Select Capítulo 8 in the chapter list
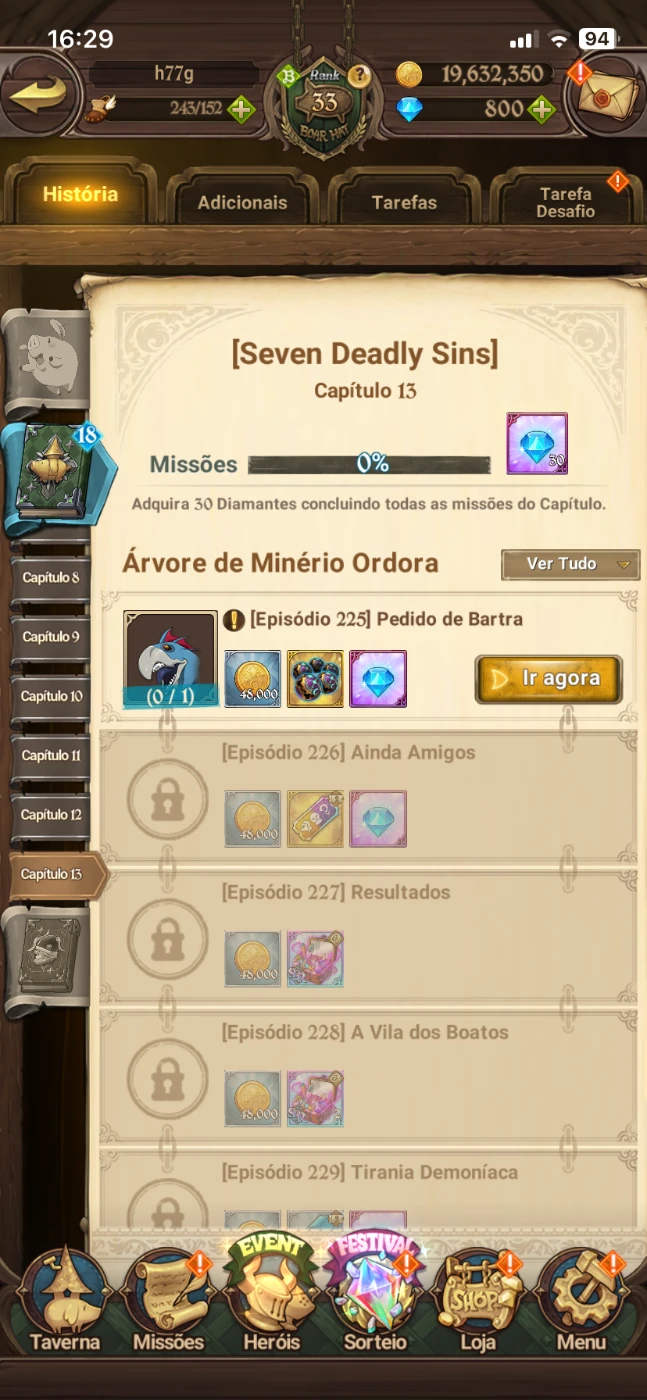Screen dimensions: 647x1400 [x=52, y=578]
